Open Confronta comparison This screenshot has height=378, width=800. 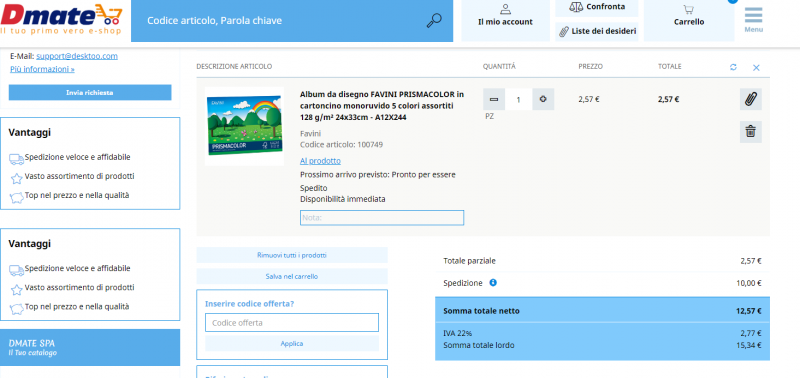(597, 8)
